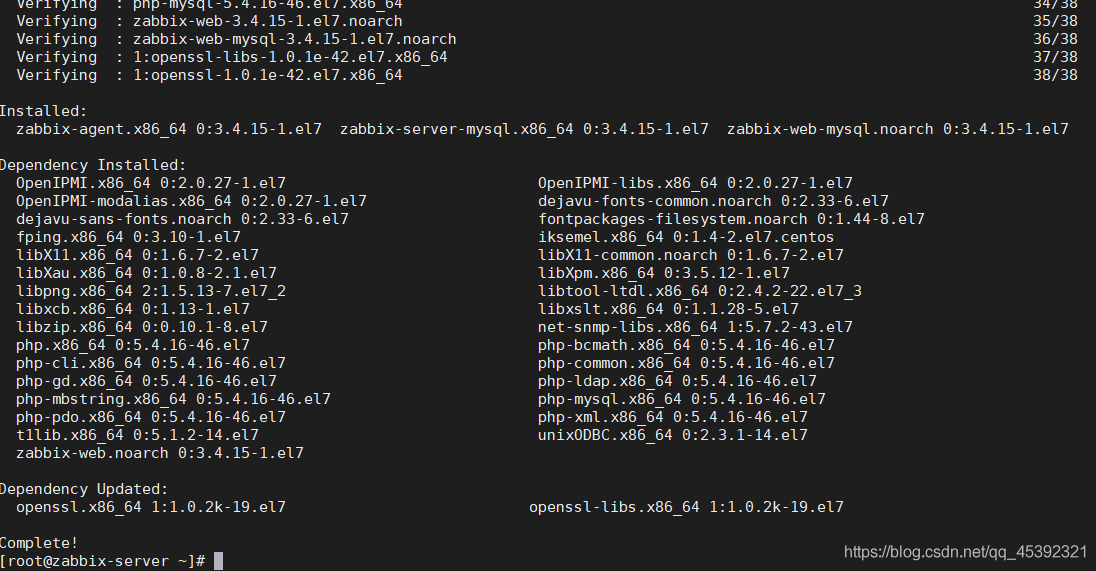Click the zabbix-web.noarch dependency line
Screen dimensions: 1096x571
160,453
